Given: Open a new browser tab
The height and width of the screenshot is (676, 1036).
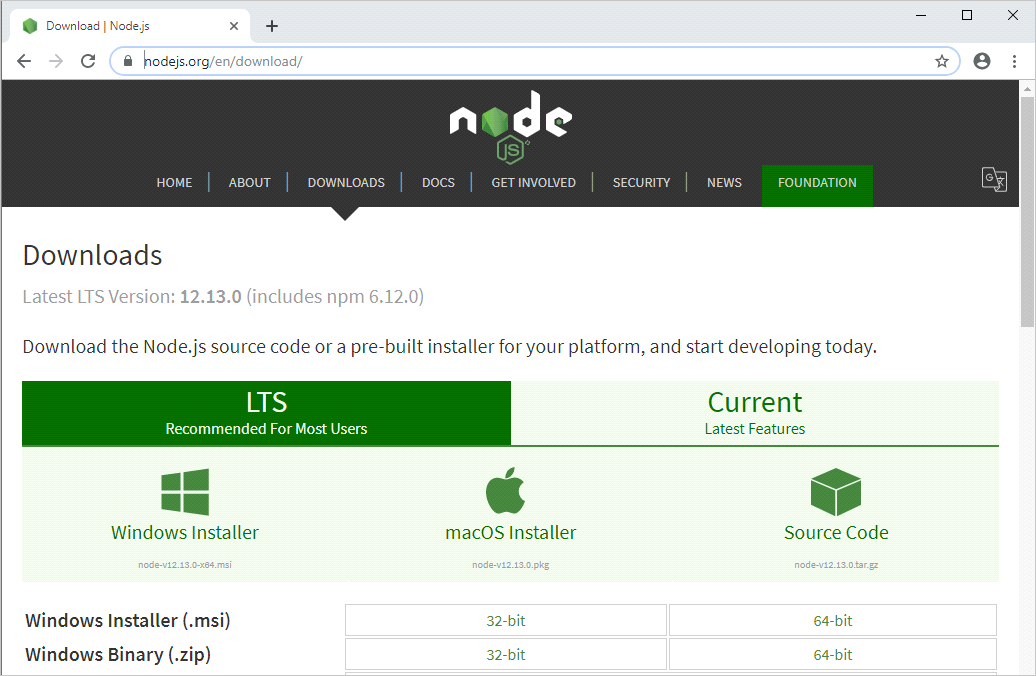Looking at the screenshot, I should click(x=271, y=25).
